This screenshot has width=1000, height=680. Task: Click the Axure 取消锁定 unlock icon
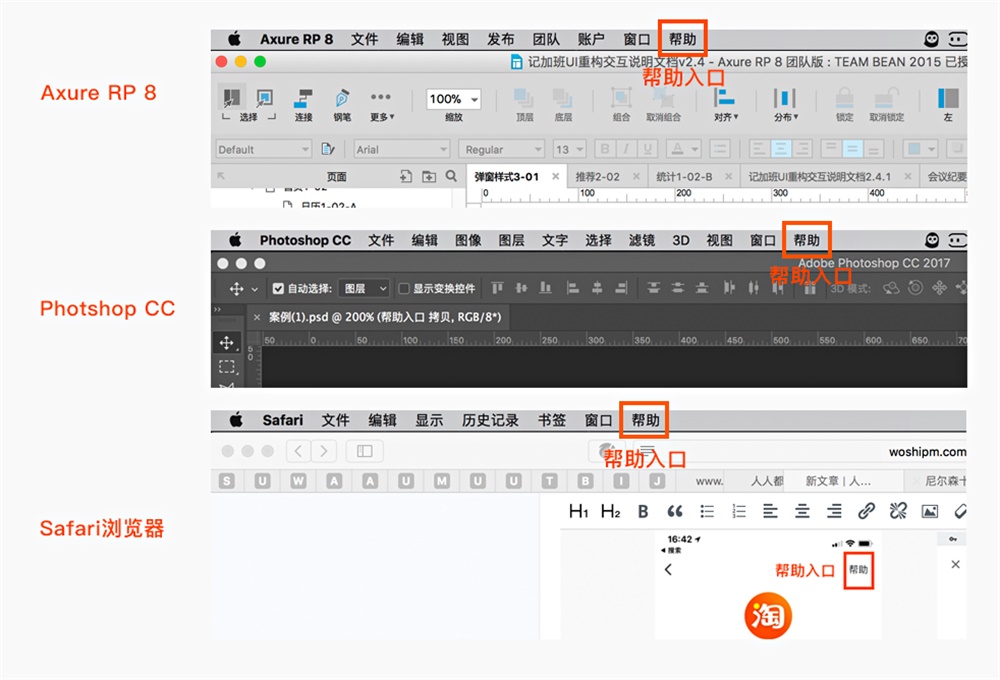pyautogui.click(x=886, y=98)
